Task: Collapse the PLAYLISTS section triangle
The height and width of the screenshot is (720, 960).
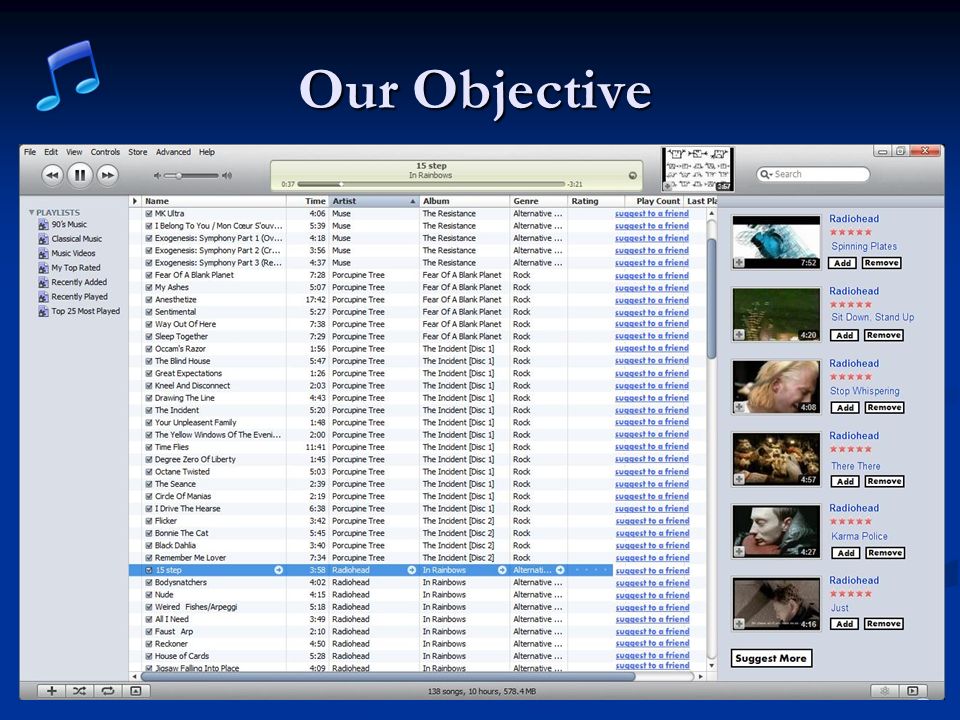Action: click(31, 212)
